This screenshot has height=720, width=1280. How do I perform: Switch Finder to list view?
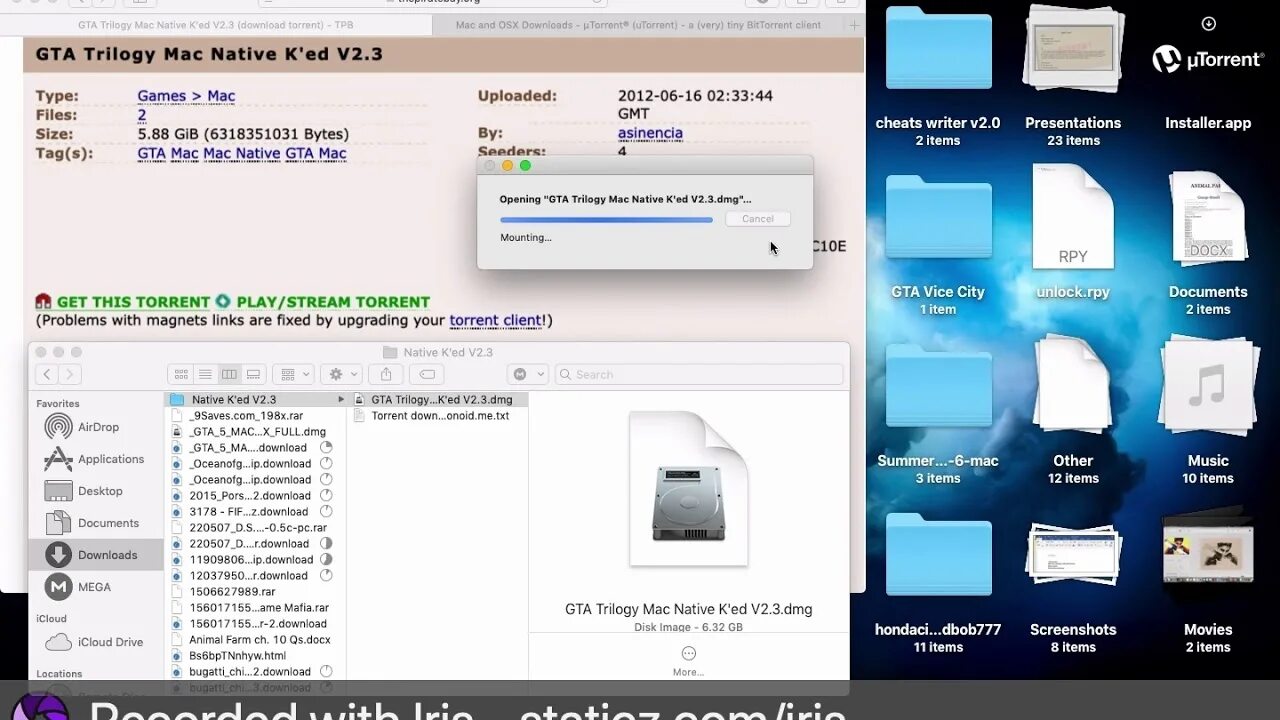pyautogui.click(x=205, y=374)
